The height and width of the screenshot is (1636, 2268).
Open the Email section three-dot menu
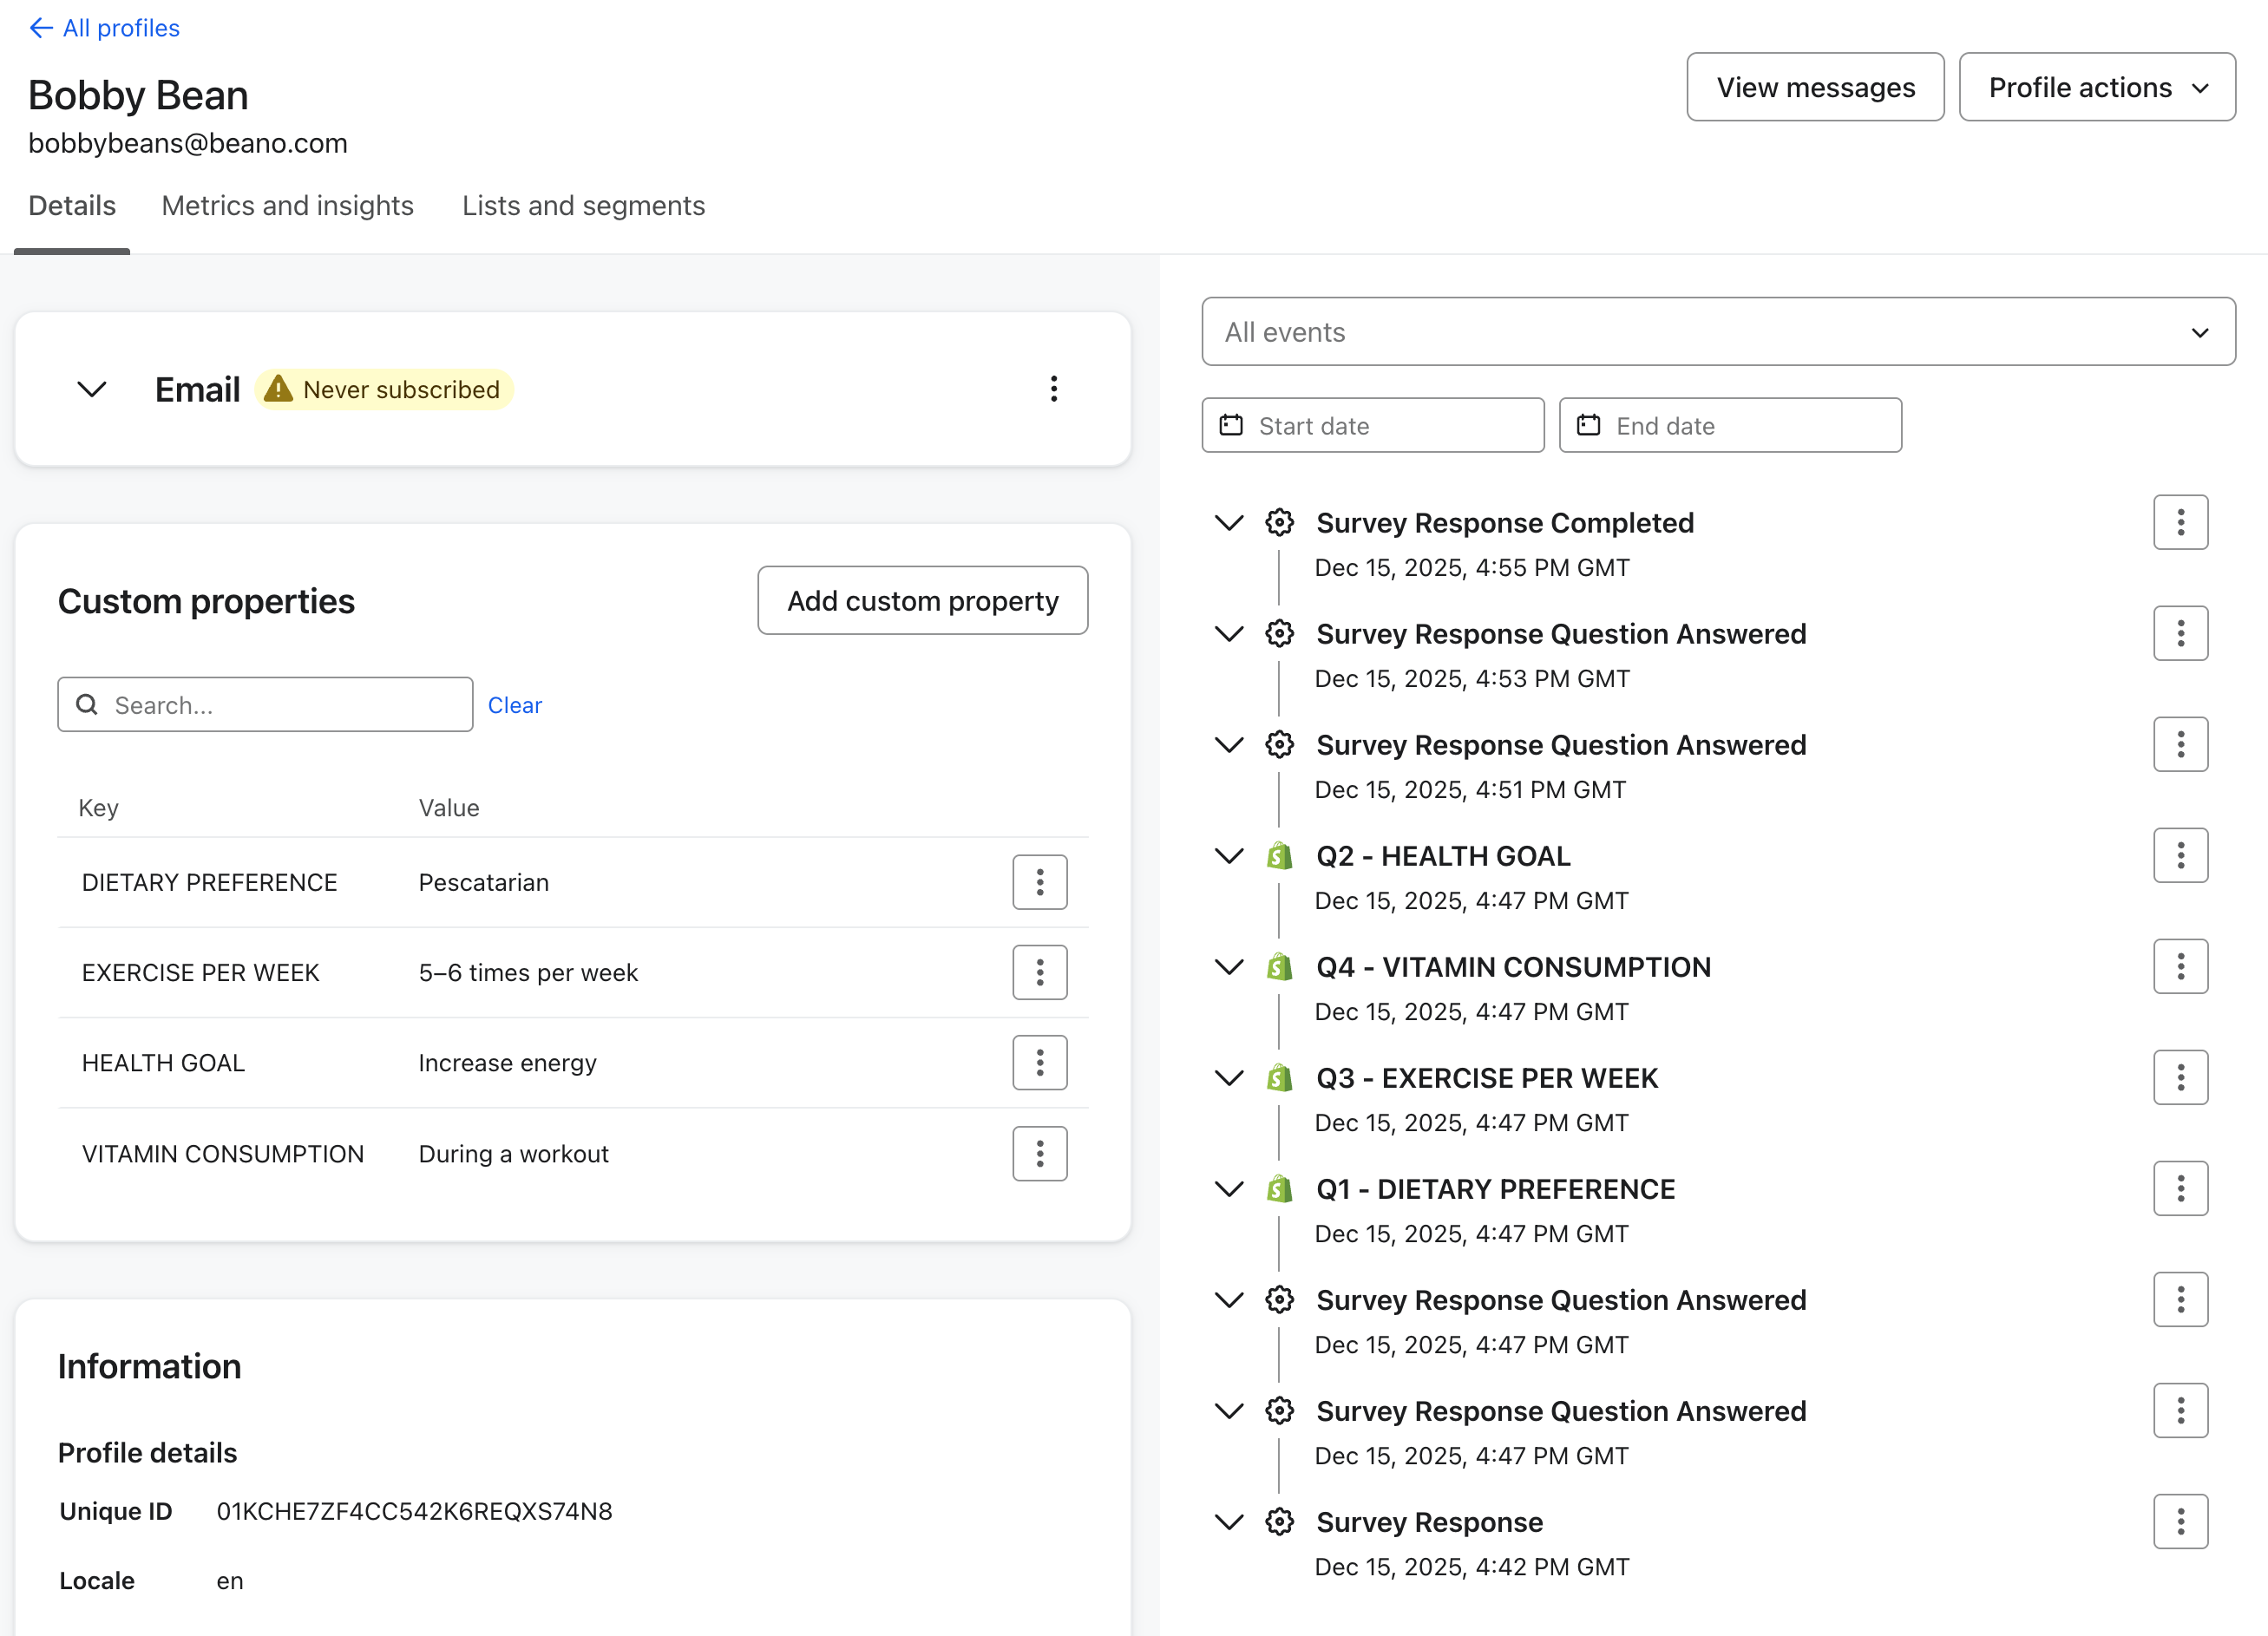click(1053, 389)
